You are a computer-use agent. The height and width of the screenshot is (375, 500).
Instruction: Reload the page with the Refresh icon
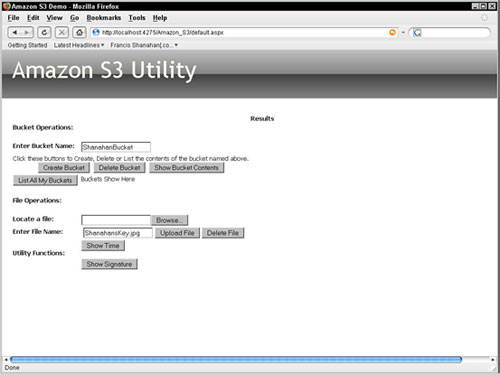point(44,32)
